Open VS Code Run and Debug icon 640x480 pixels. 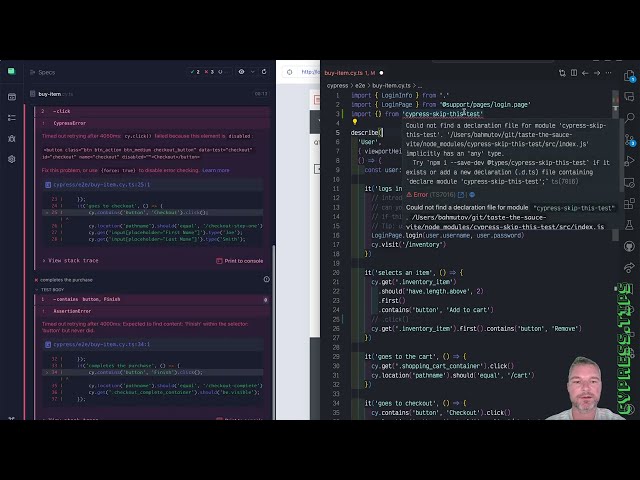[x=629, y=160]
